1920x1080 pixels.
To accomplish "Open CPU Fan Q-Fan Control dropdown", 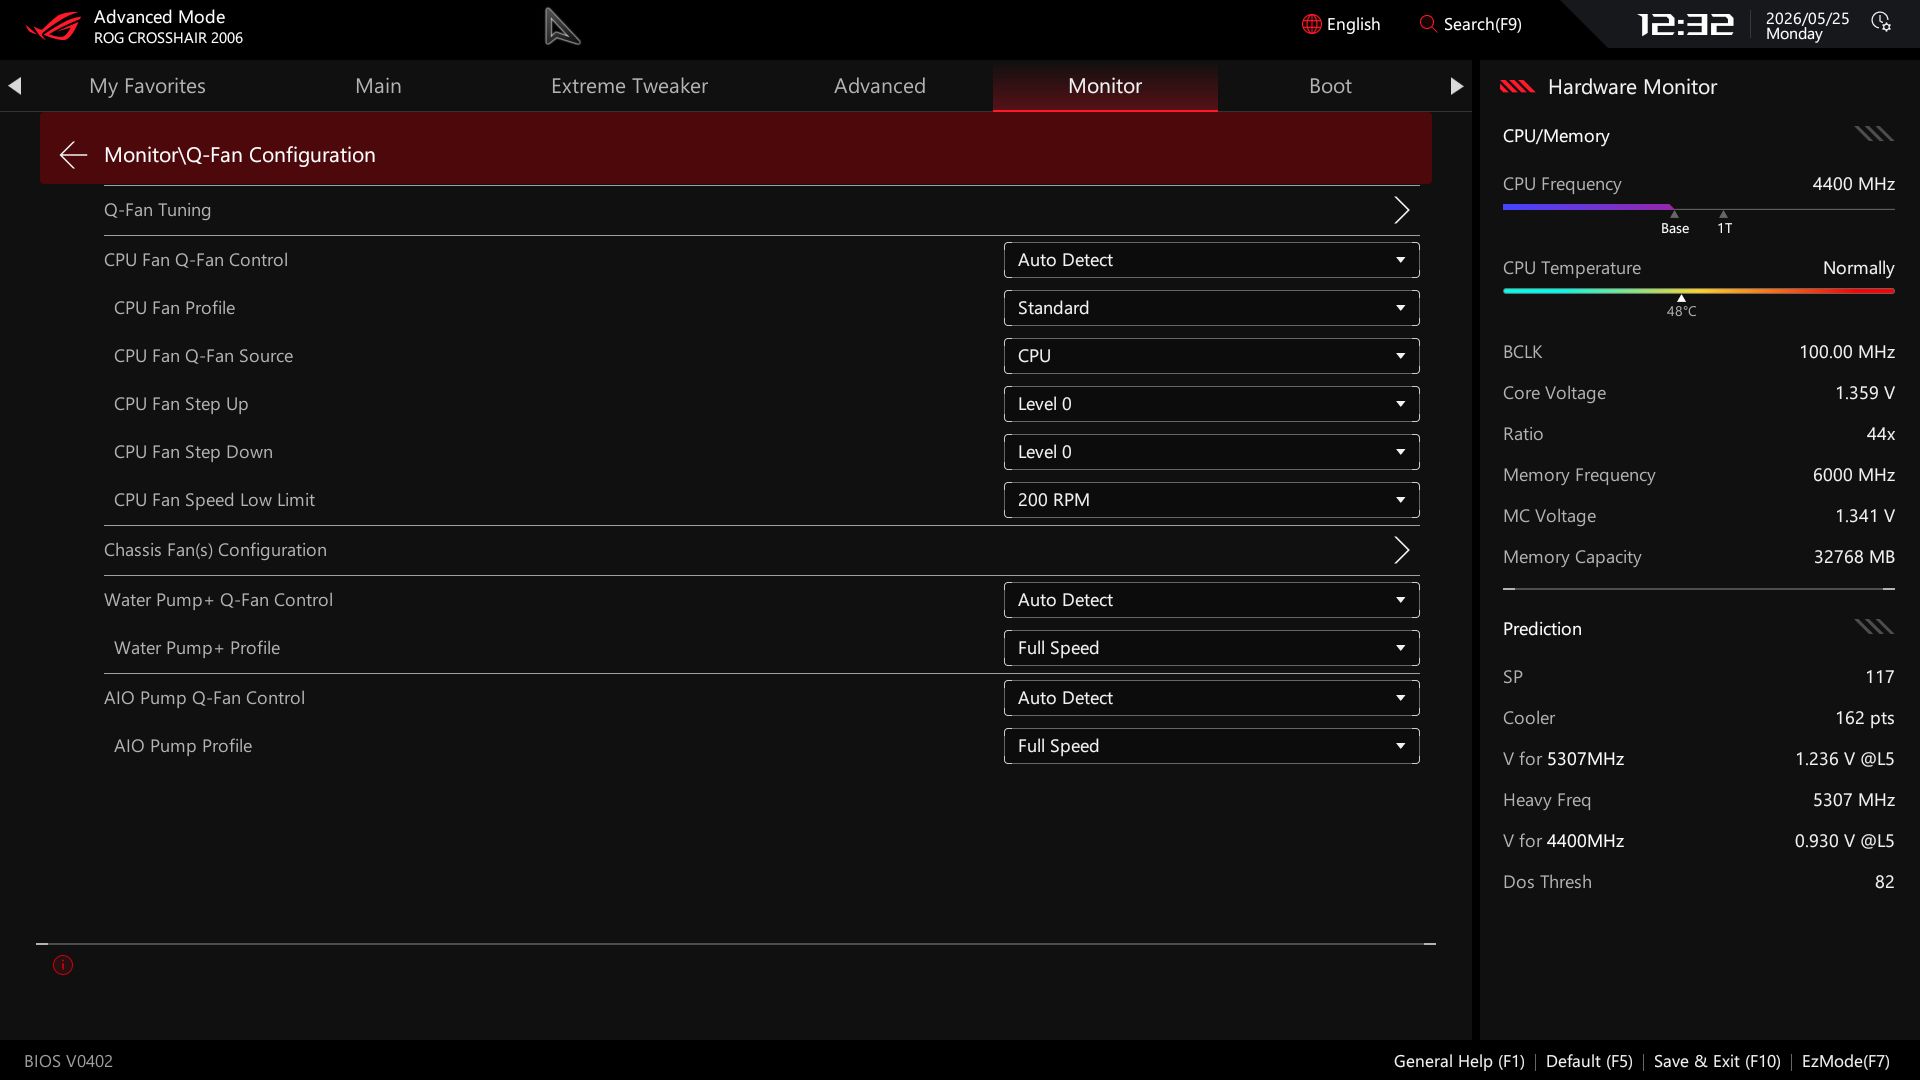I will tap(1211, 260).
